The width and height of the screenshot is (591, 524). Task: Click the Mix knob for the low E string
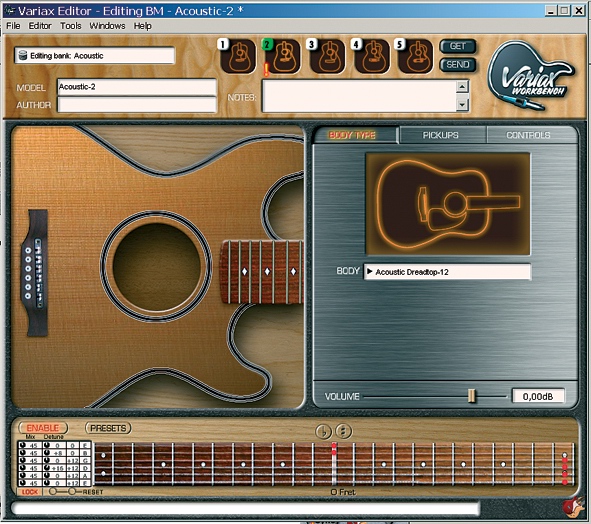coord(22,483)
